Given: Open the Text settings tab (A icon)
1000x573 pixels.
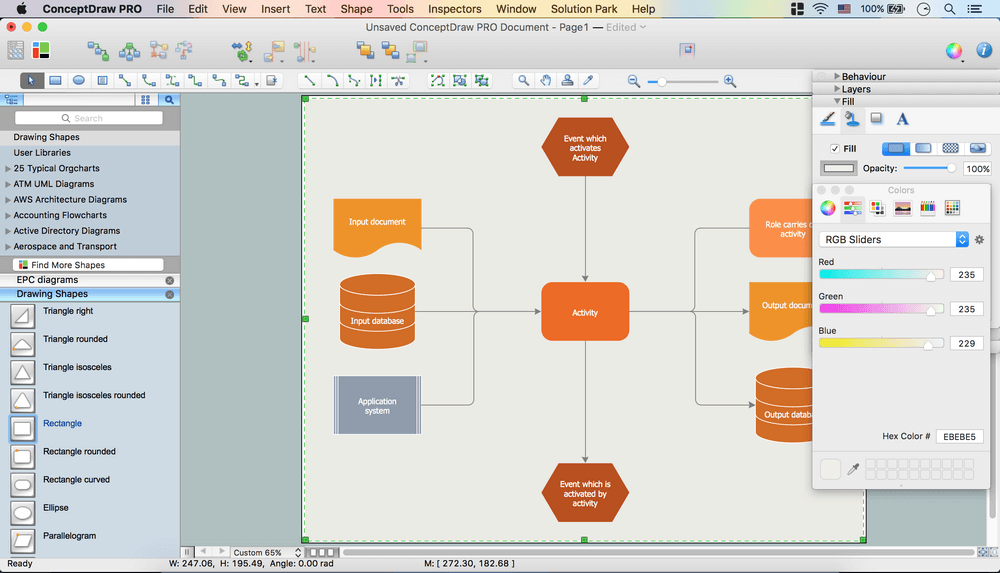Looking at the screenshot, I should 902,119.
